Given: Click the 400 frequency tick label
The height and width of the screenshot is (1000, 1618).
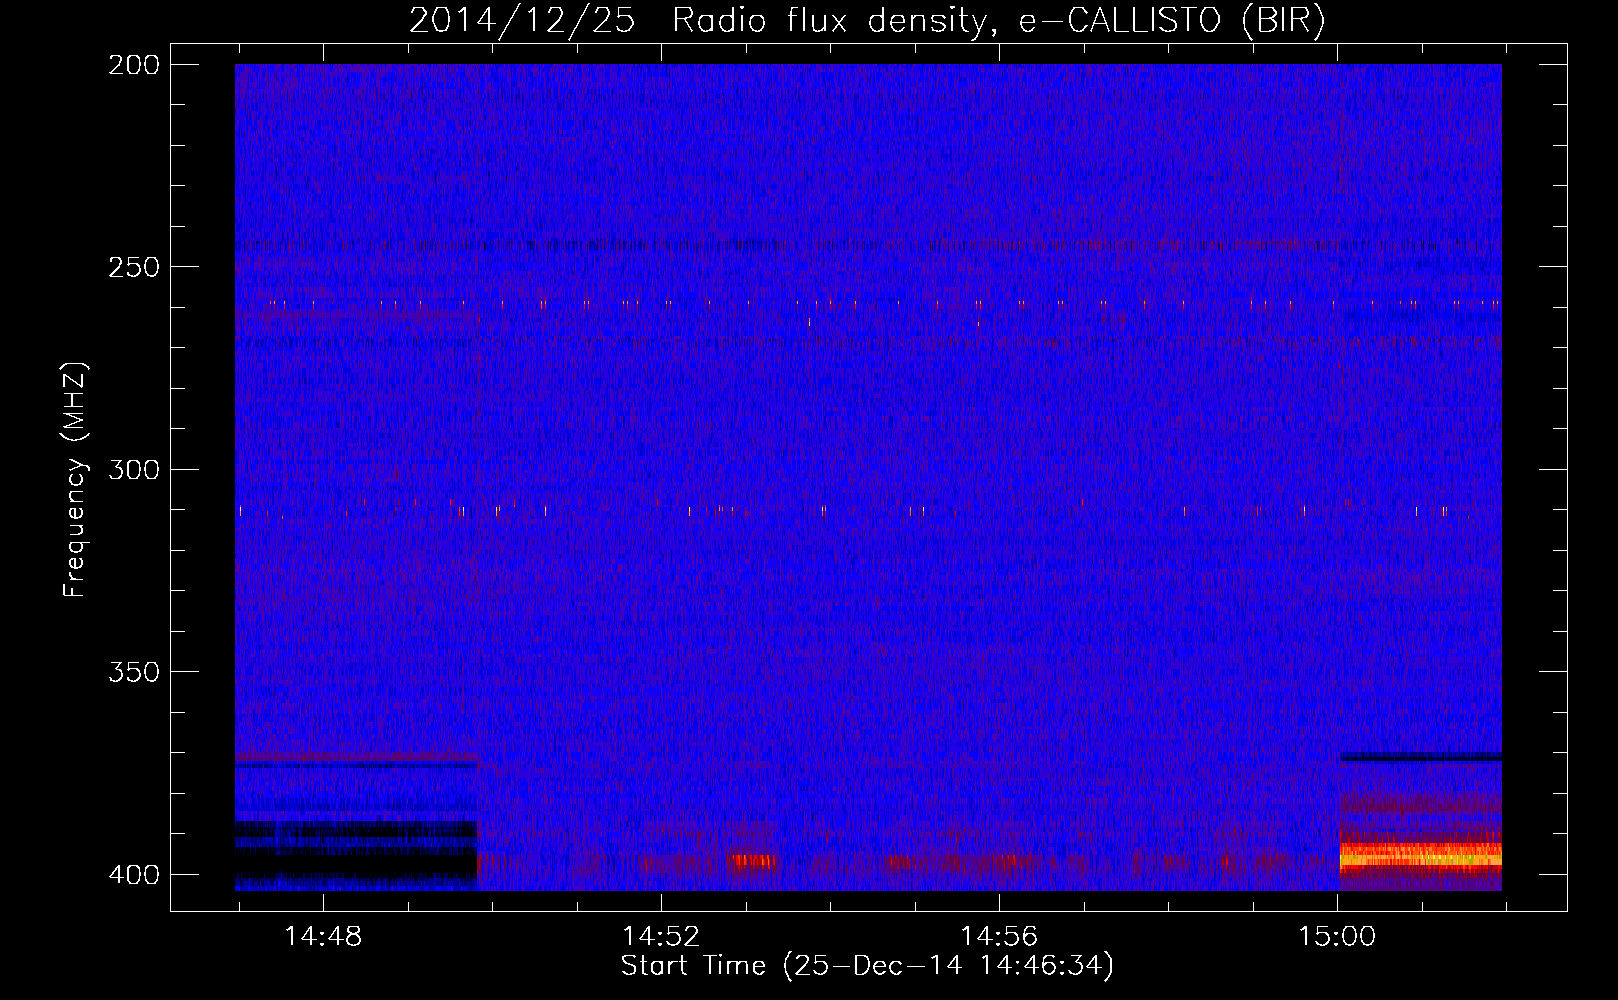Looking at the screenshot, I should click(134, 875).
